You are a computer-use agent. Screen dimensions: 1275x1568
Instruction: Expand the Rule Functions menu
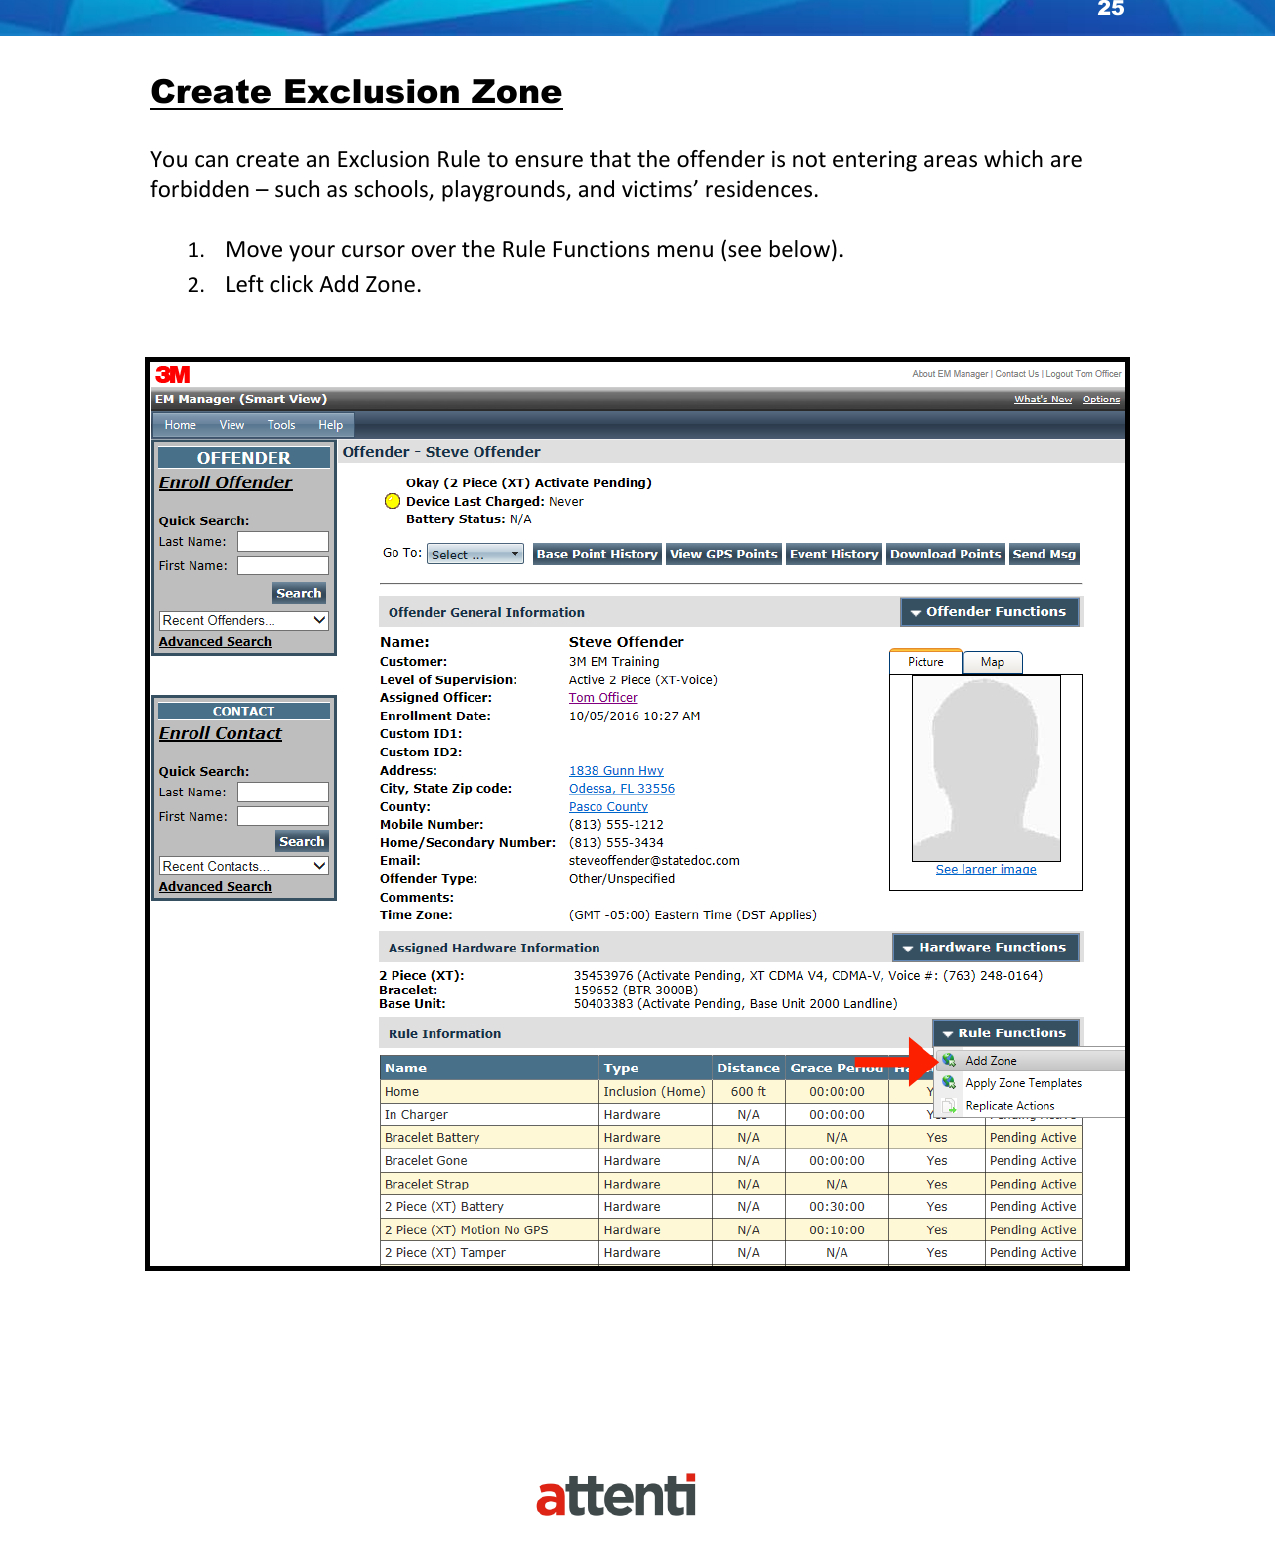(x=1005, y=1033)
